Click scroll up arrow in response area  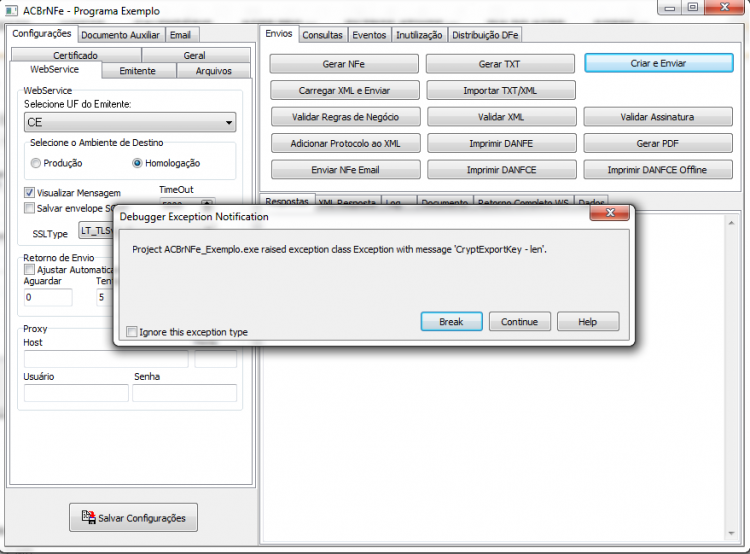pyautogui.click(x=731, y=222)
